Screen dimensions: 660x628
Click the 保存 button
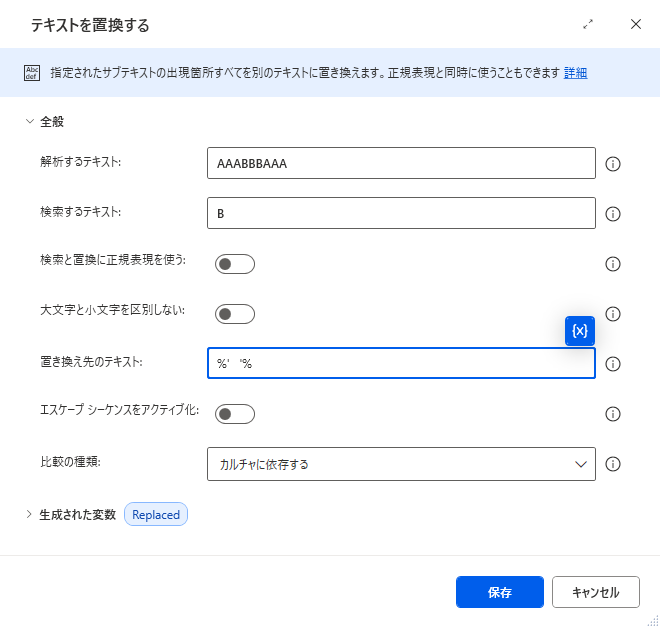(500, 592)
